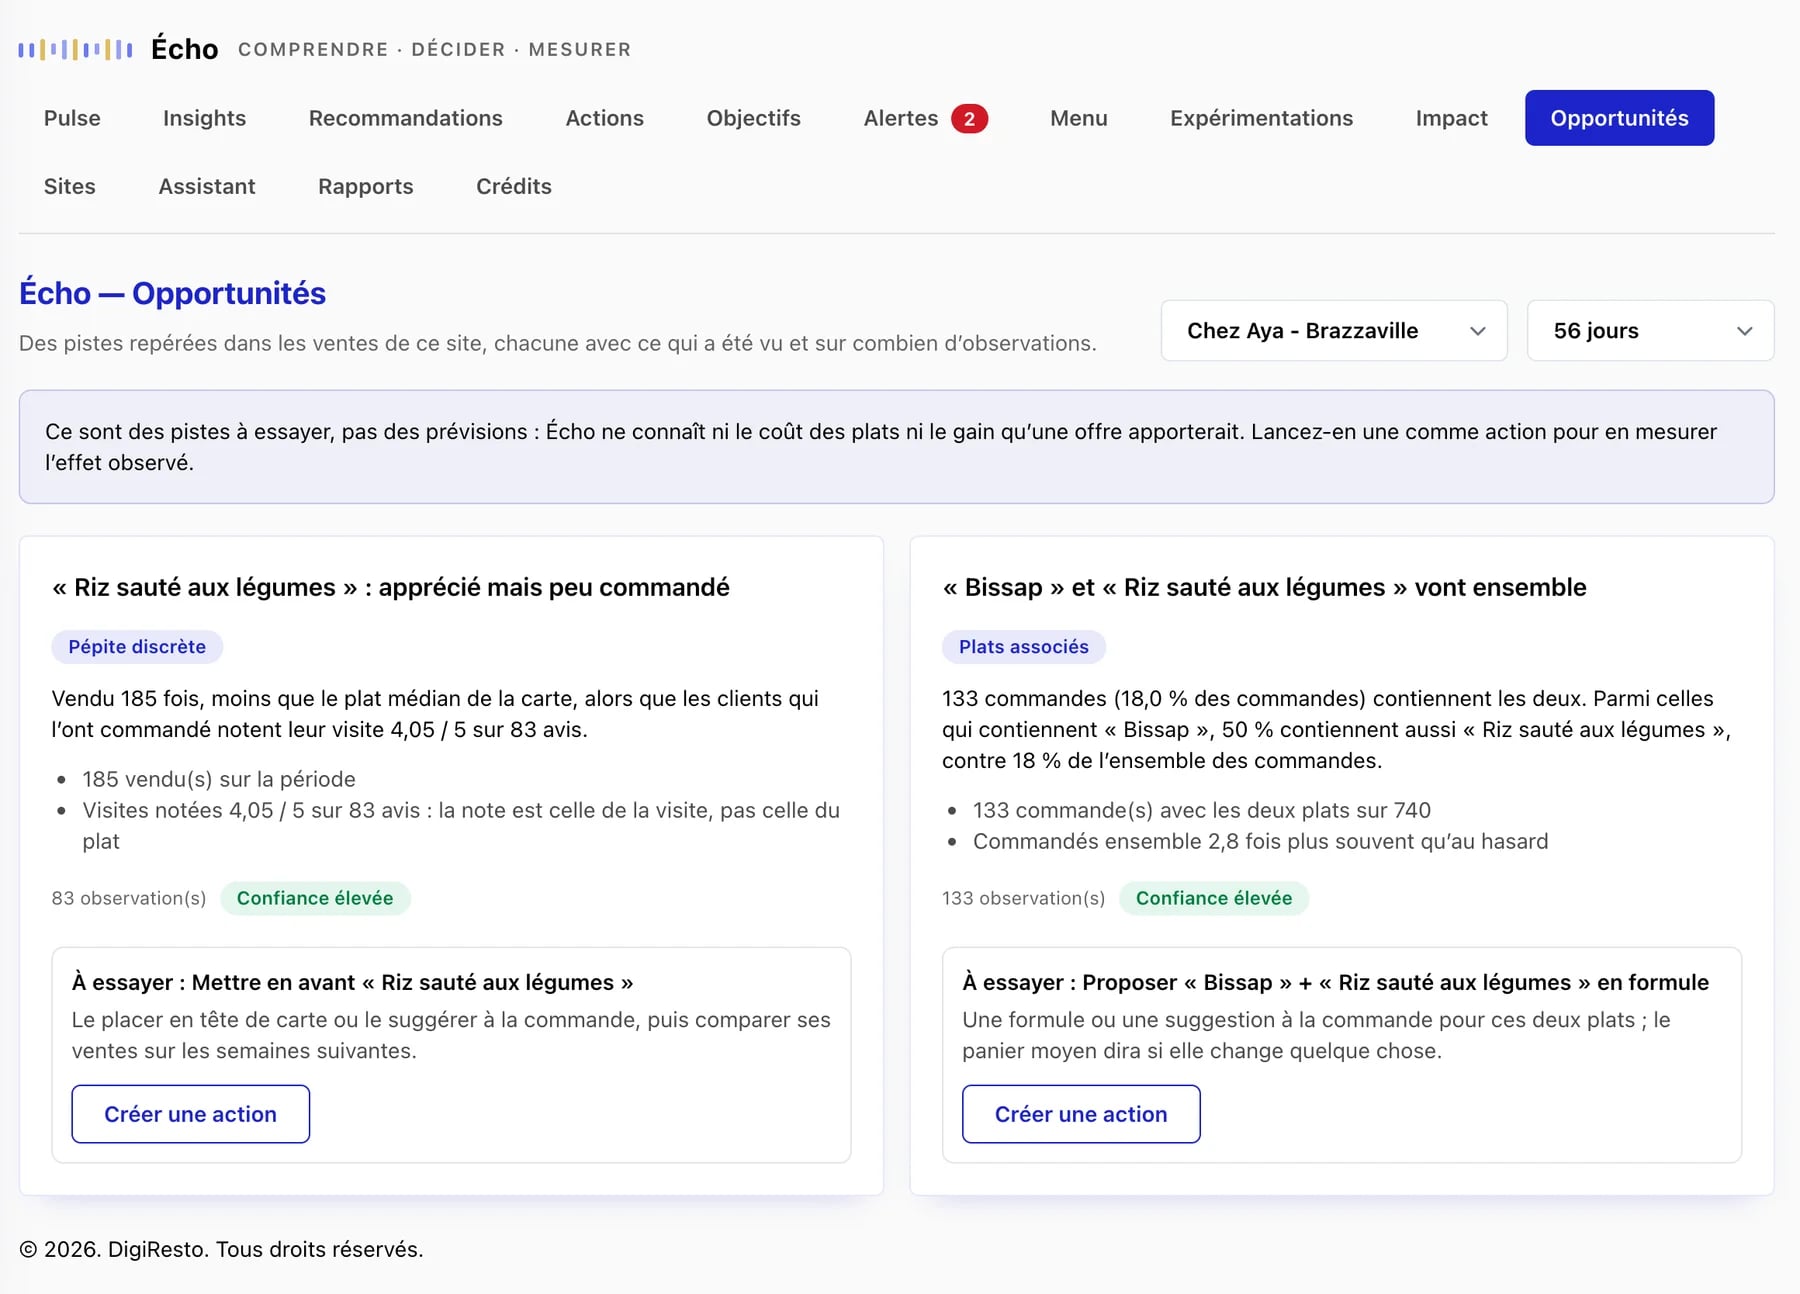Click the red alerts badge showing 2
Screen dimensions: 1800x1294
(969, 119)
